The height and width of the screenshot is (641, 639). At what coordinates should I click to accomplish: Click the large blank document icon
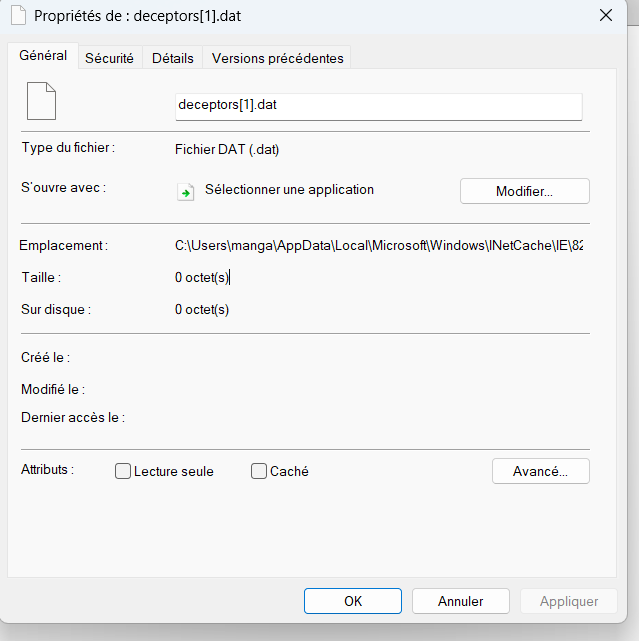[x=41, y=101]
